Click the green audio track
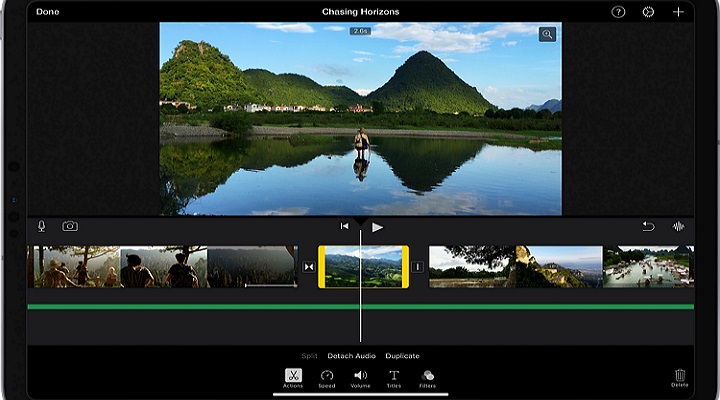This screenshot has width=720, height=400. click(x=360, y=306)
